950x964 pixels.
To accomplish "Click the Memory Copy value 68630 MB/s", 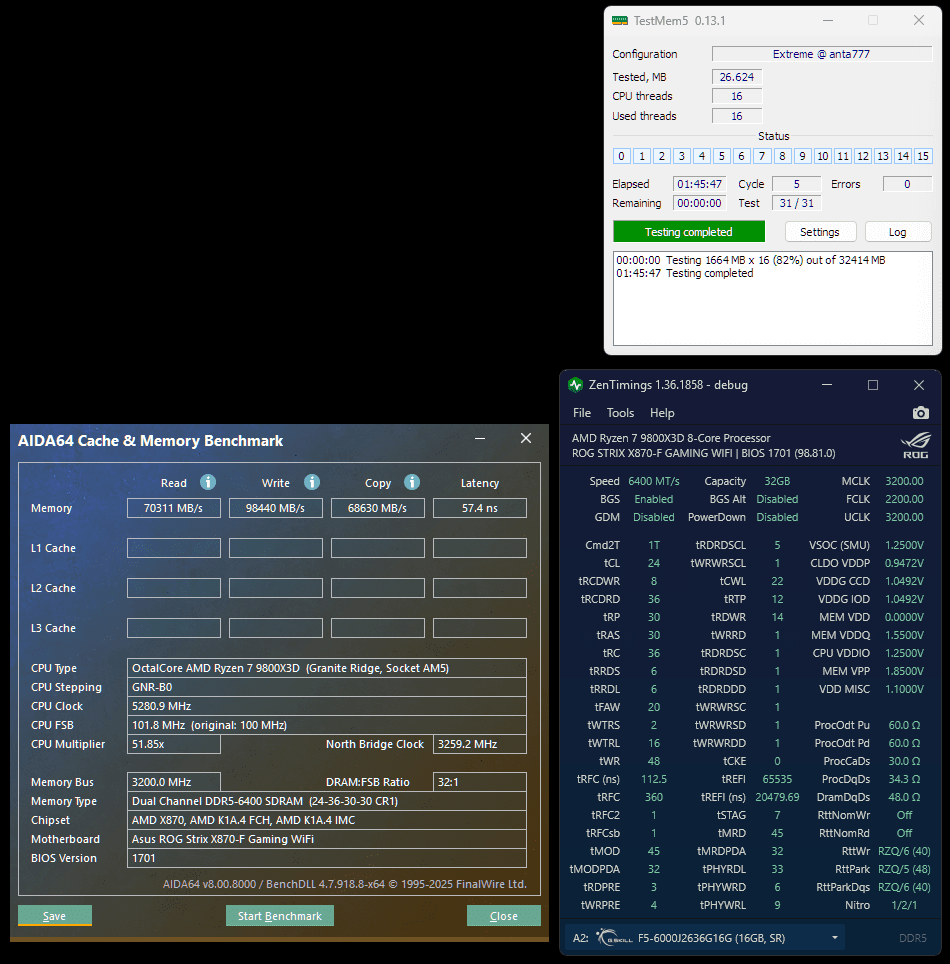I will point(378,508).
